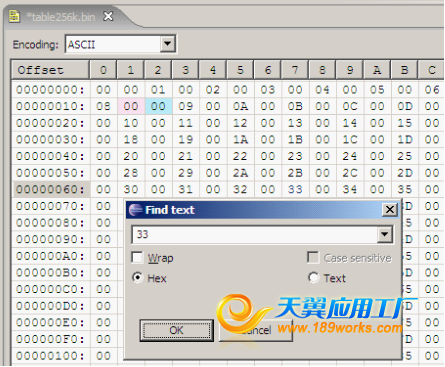445x367 pixels.
Task: Click offset row 00000000:
Action: pyautogui.click(x=51, y=90)
